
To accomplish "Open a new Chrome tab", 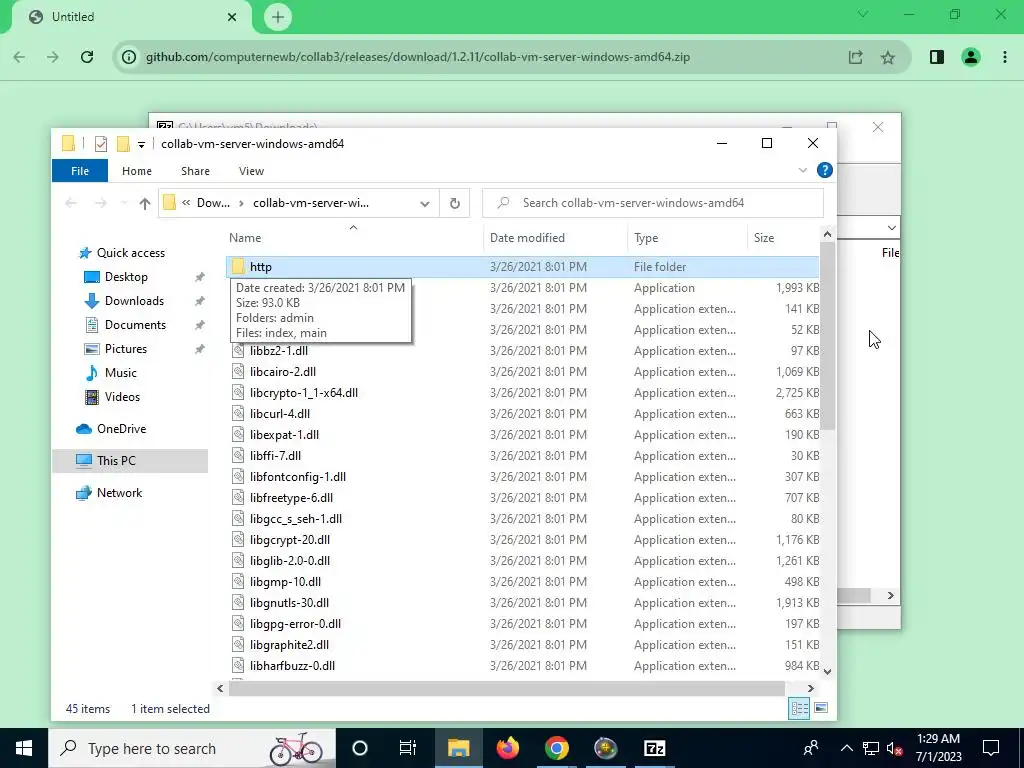I will [278, 17].
